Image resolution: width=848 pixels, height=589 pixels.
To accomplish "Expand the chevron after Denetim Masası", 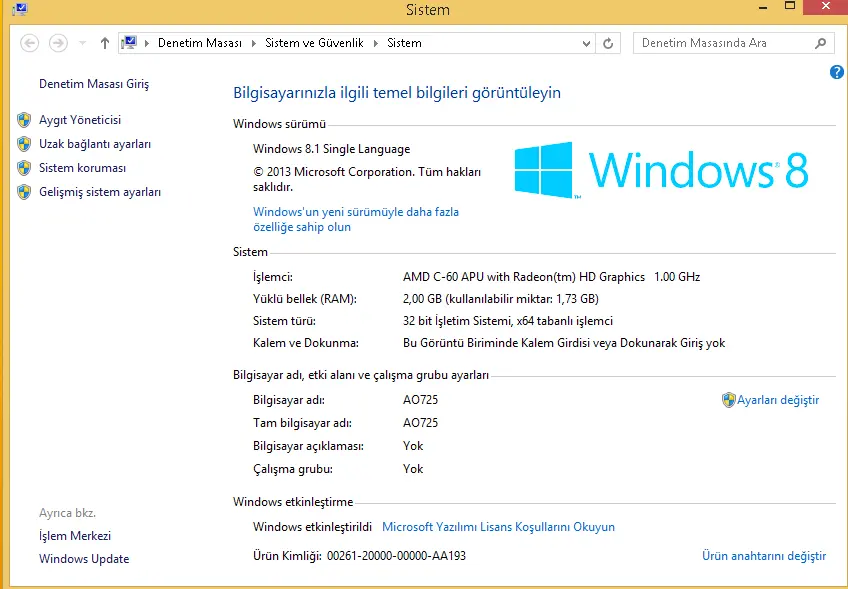I will click(254, 43).
